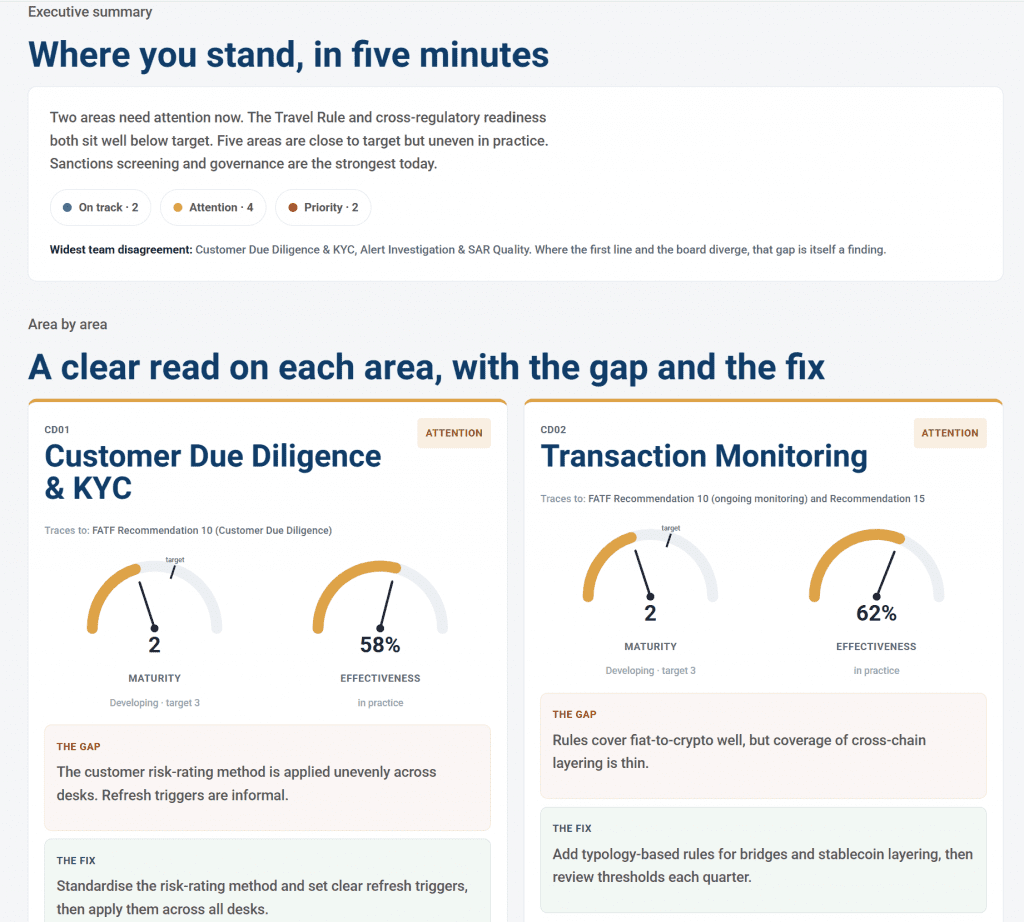Click MATURITY label in Customer Due Diligence card
Image resolution: width=1024 pixels, height=922 pixels.
155,678
